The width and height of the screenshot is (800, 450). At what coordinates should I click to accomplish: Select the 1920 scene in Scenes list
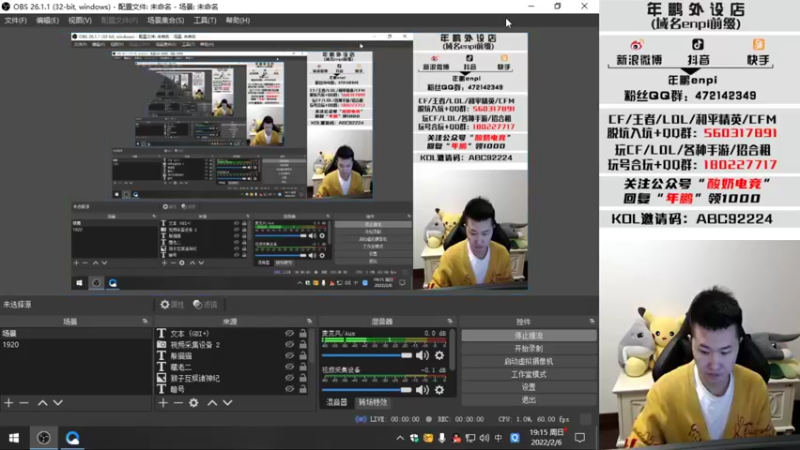[x=76, y=344]
